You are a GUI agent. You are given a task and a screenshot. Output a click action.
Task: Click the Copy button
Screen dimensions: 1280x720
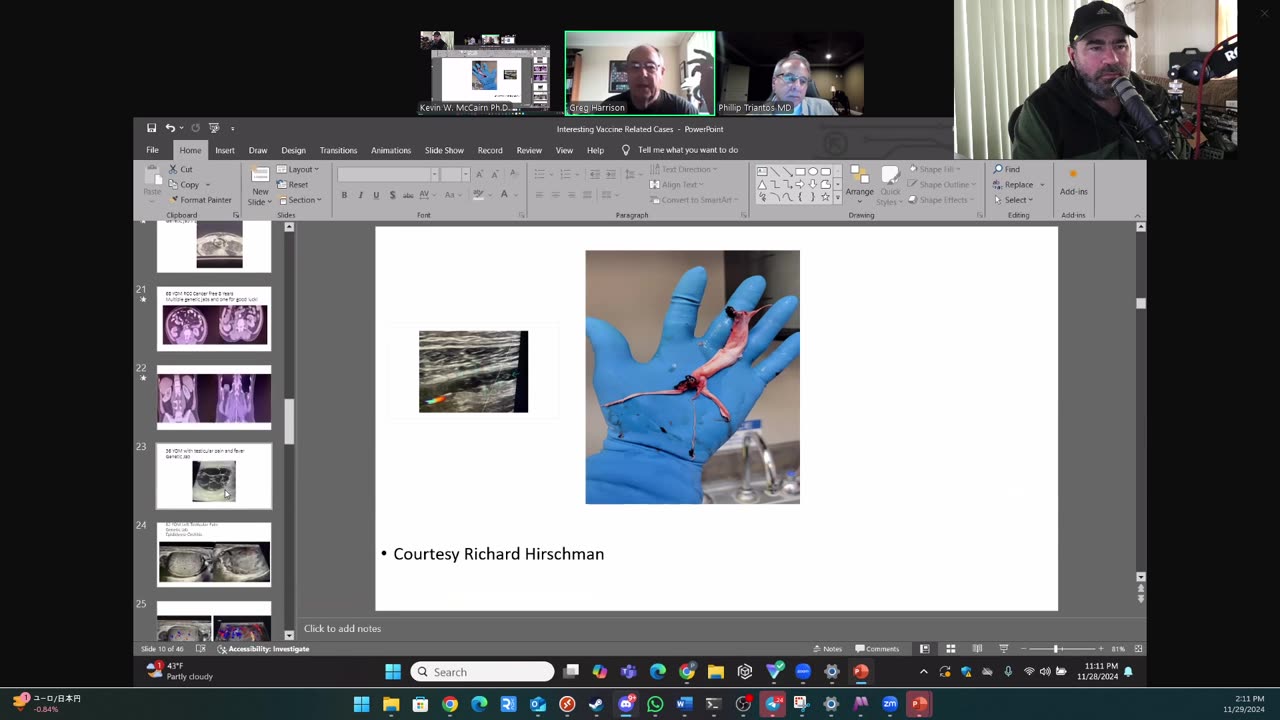click(x=185, y=185)
